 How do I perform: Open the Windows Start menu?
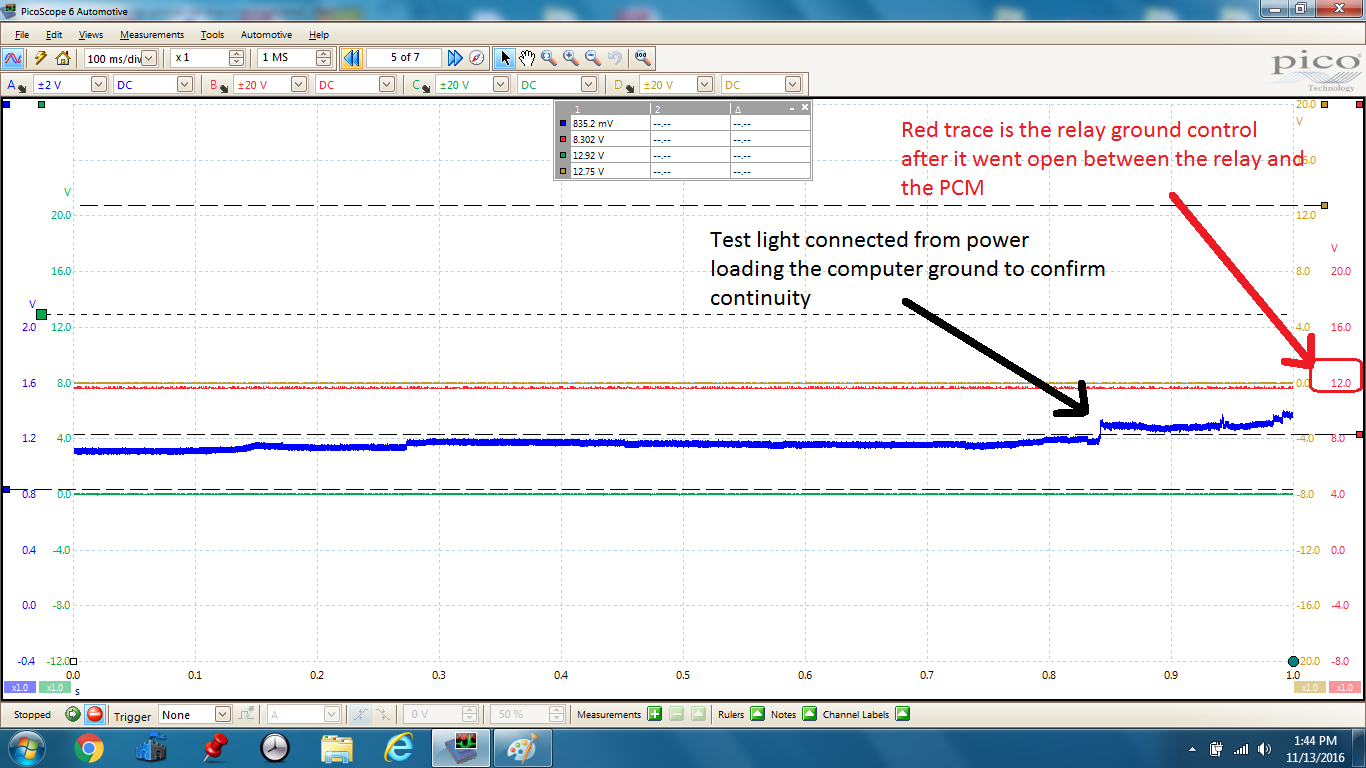pos(27,748)
